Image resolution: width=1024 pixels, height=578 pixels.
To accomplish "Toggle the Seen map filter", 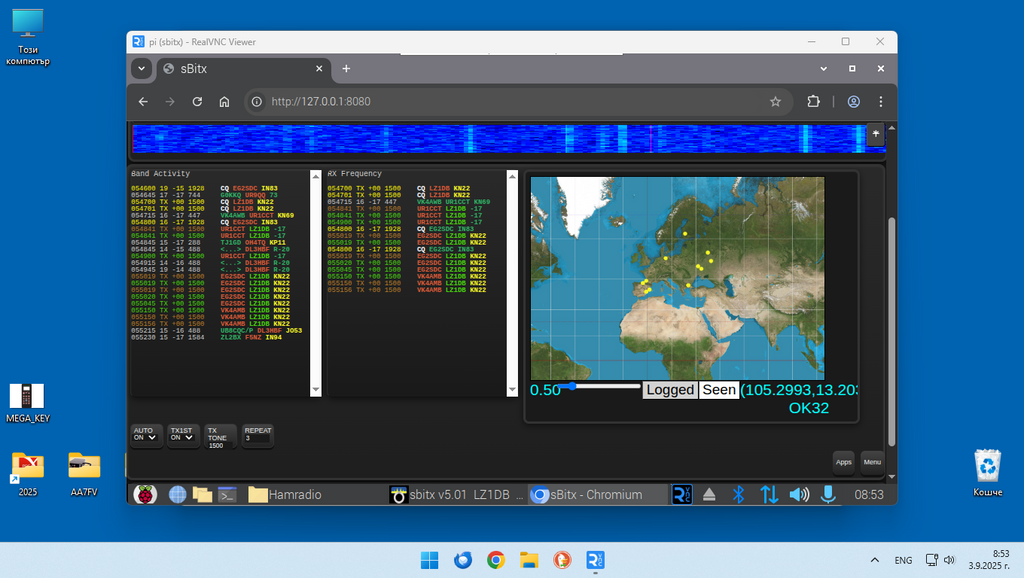I will coord(718,390).
